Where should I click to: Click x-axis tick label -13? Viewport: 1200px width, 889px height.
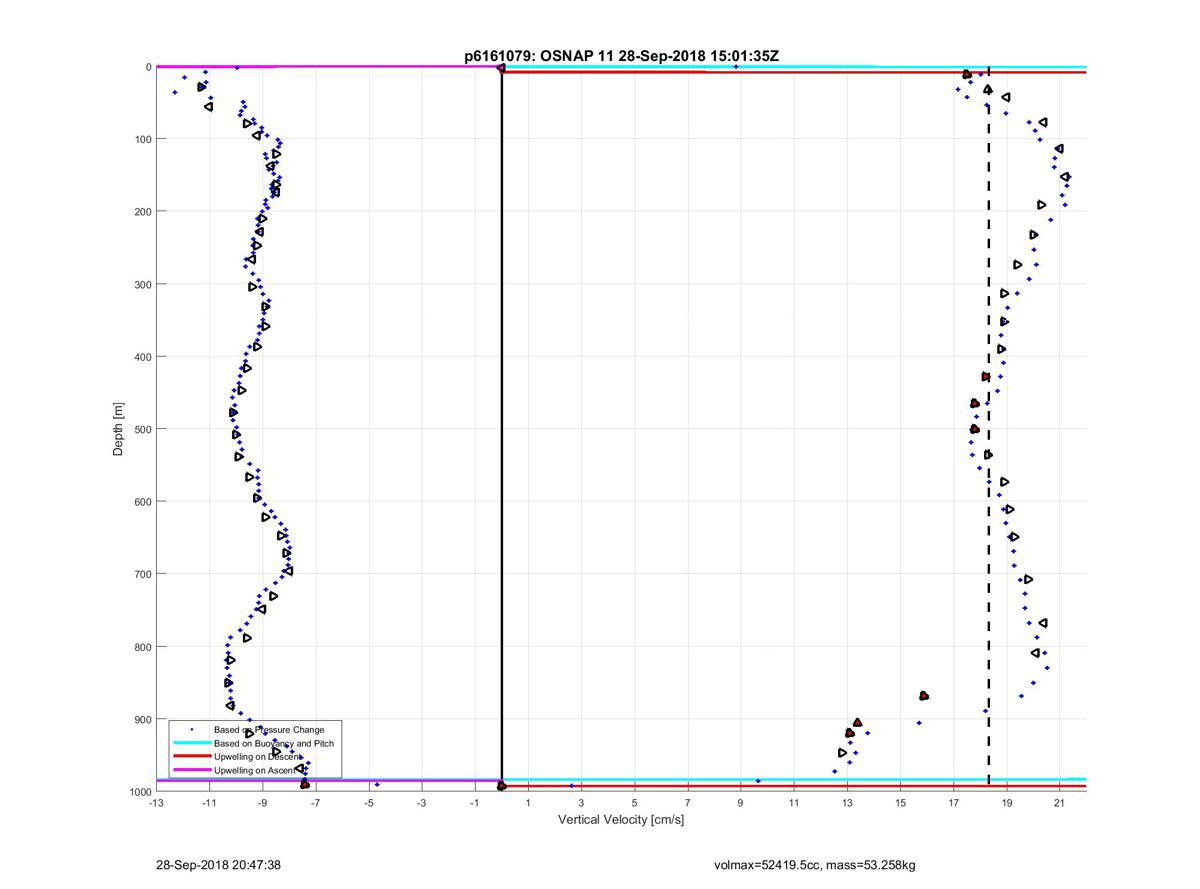click(155, 802)
